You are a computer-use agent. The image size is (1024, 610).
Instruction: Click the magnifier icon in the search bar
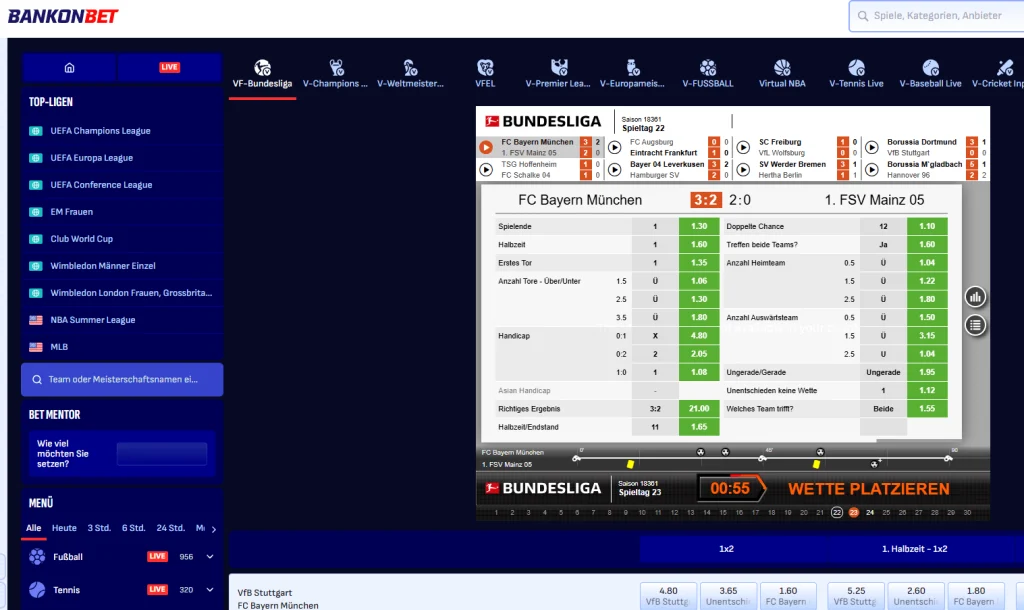862,16
